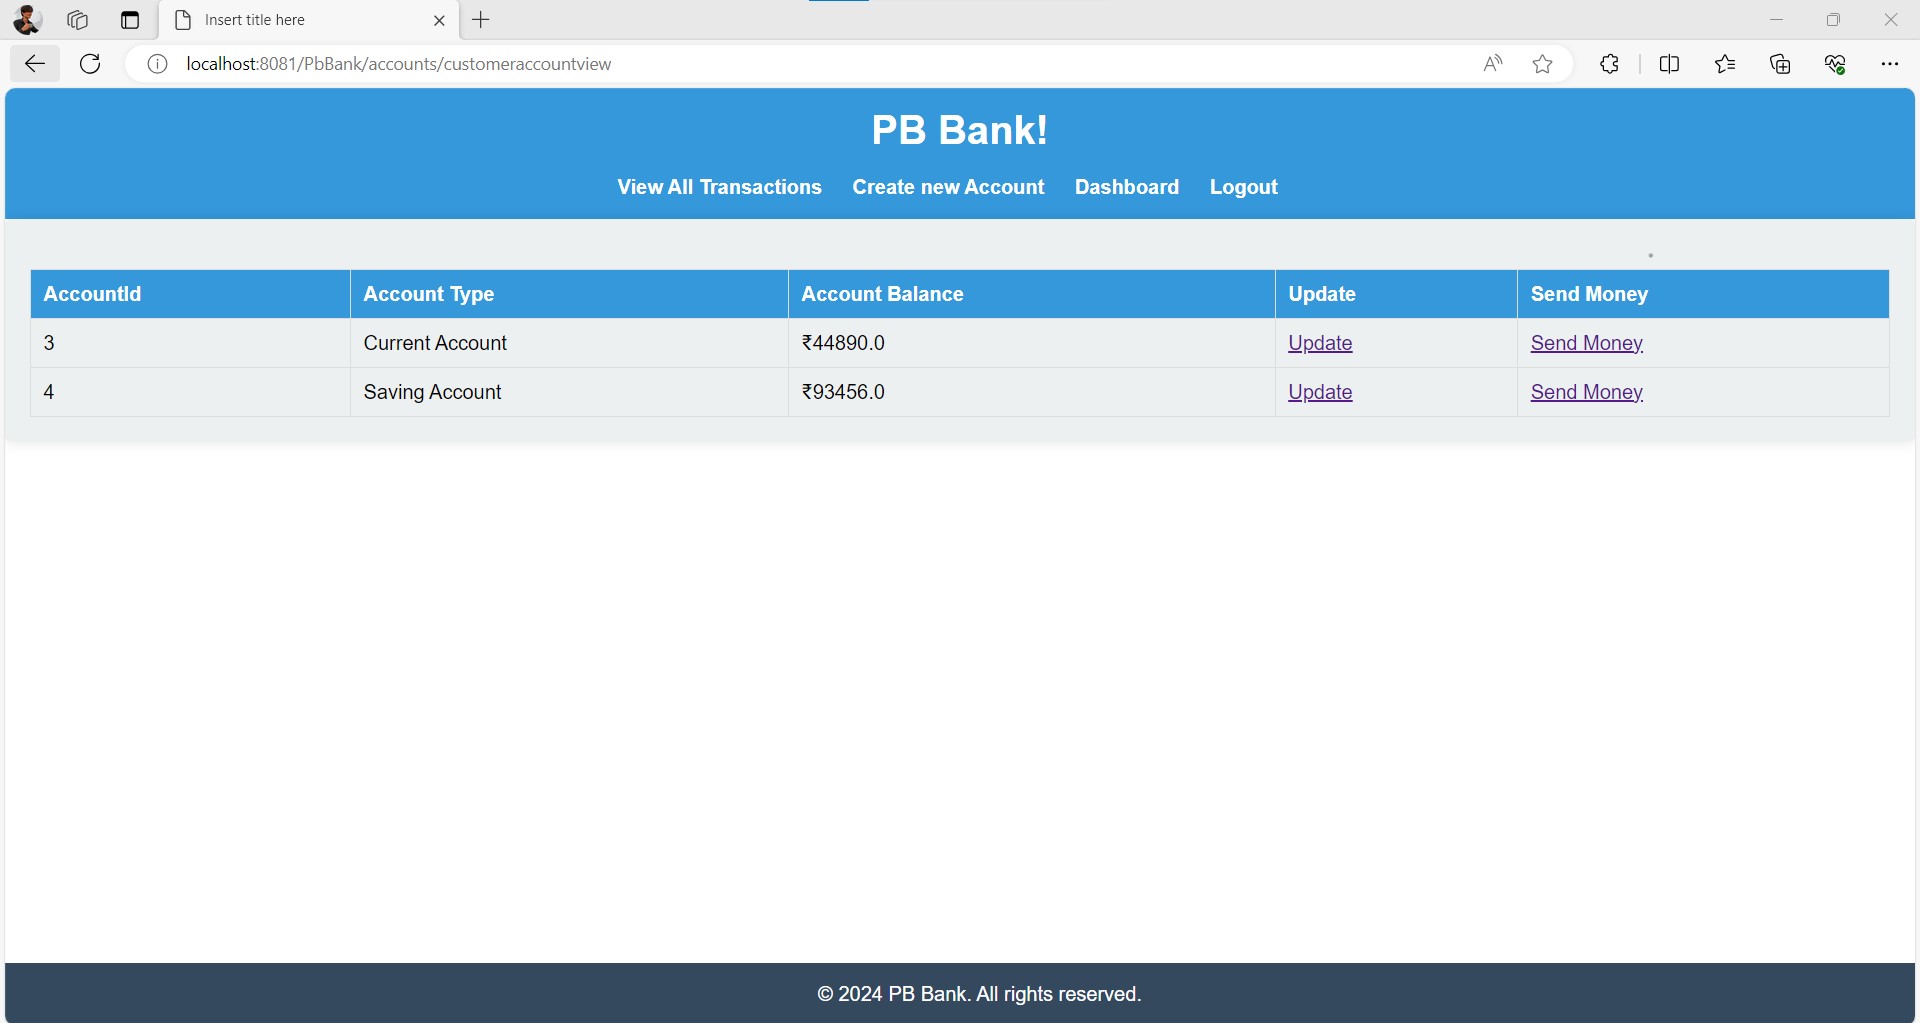Log out of PB Bank
The image size is (1920, 1023).
point(1244,187)
